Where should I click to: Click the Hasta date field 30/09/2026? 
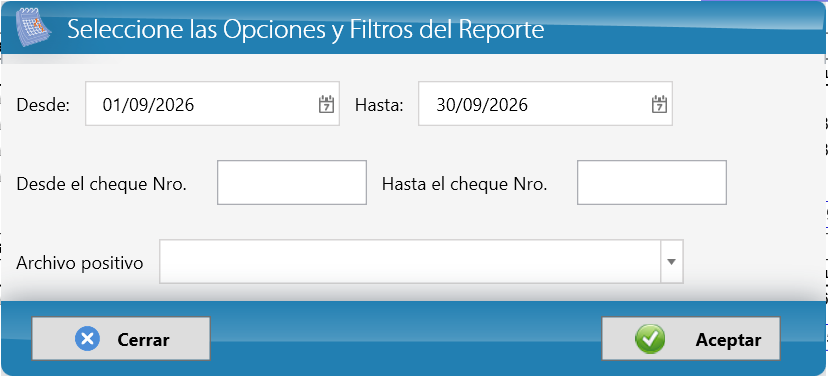point(545,103)
